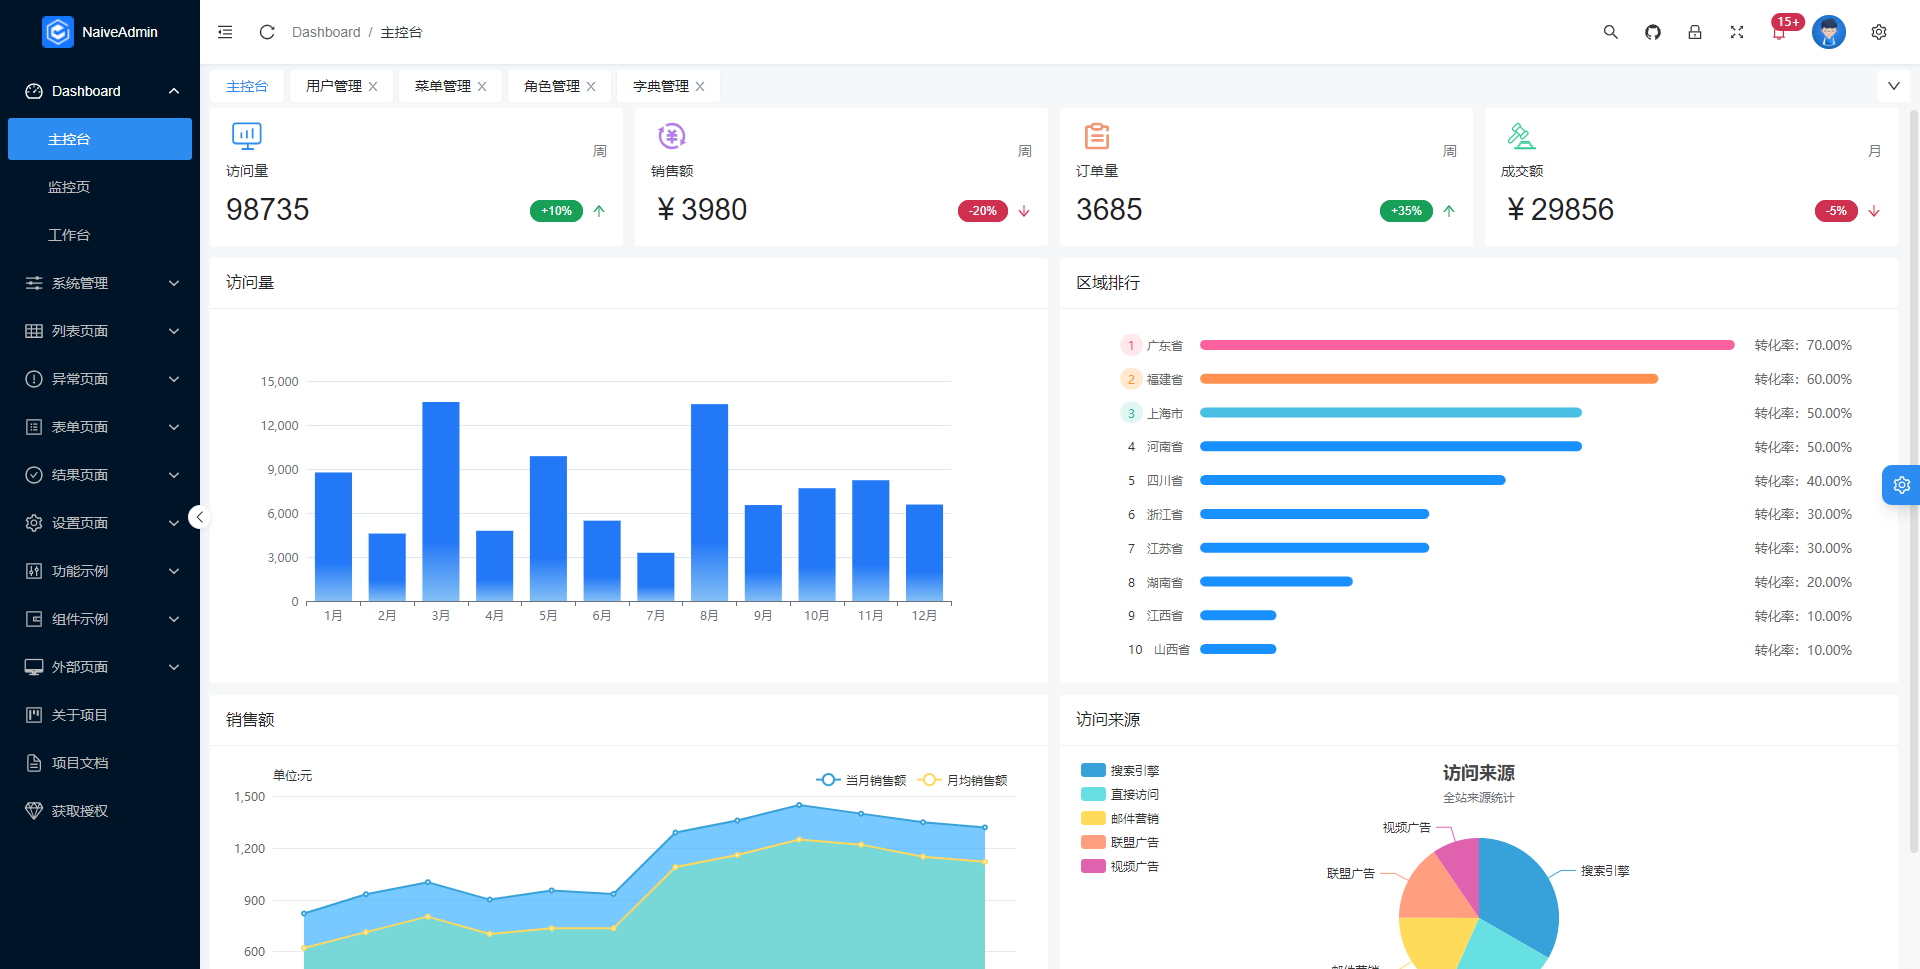Toggle 搜索引擎 legend in pie chart
This screenshot has height=969, width=1920.
tap(1120, 771)
